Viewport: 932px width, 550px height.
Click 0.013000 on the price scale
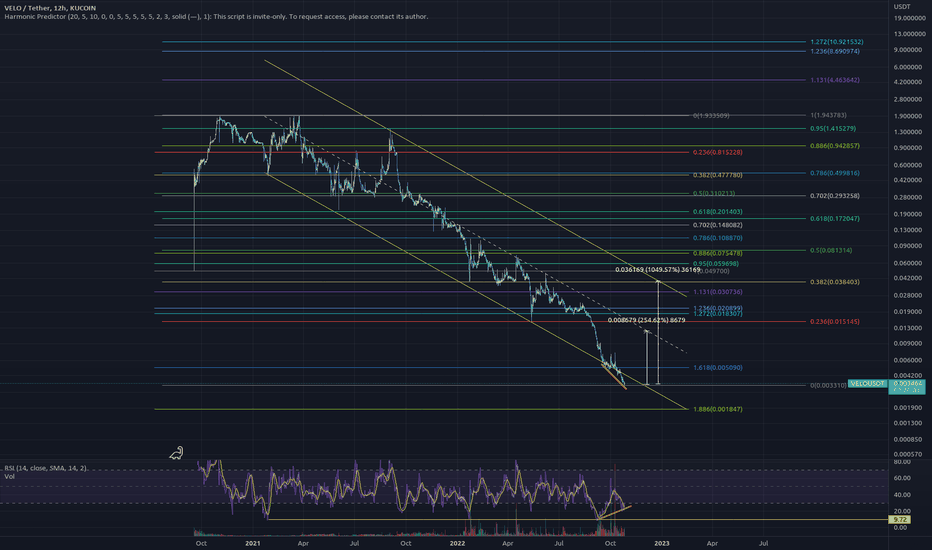[908, 328]
